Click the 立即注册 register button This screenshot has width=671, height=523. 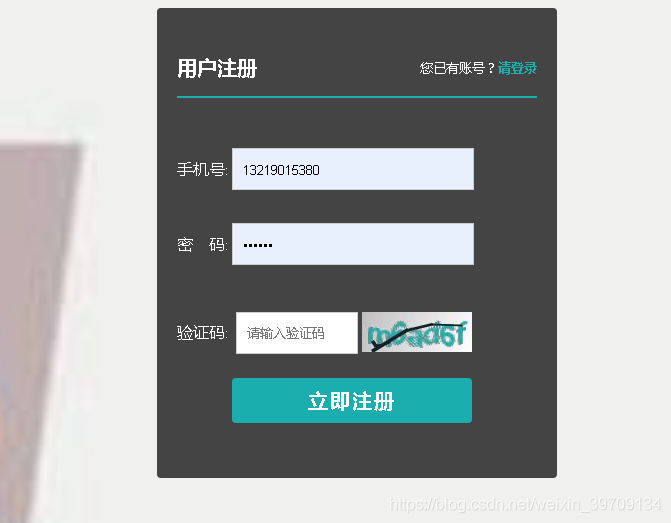tap(352, 401)
